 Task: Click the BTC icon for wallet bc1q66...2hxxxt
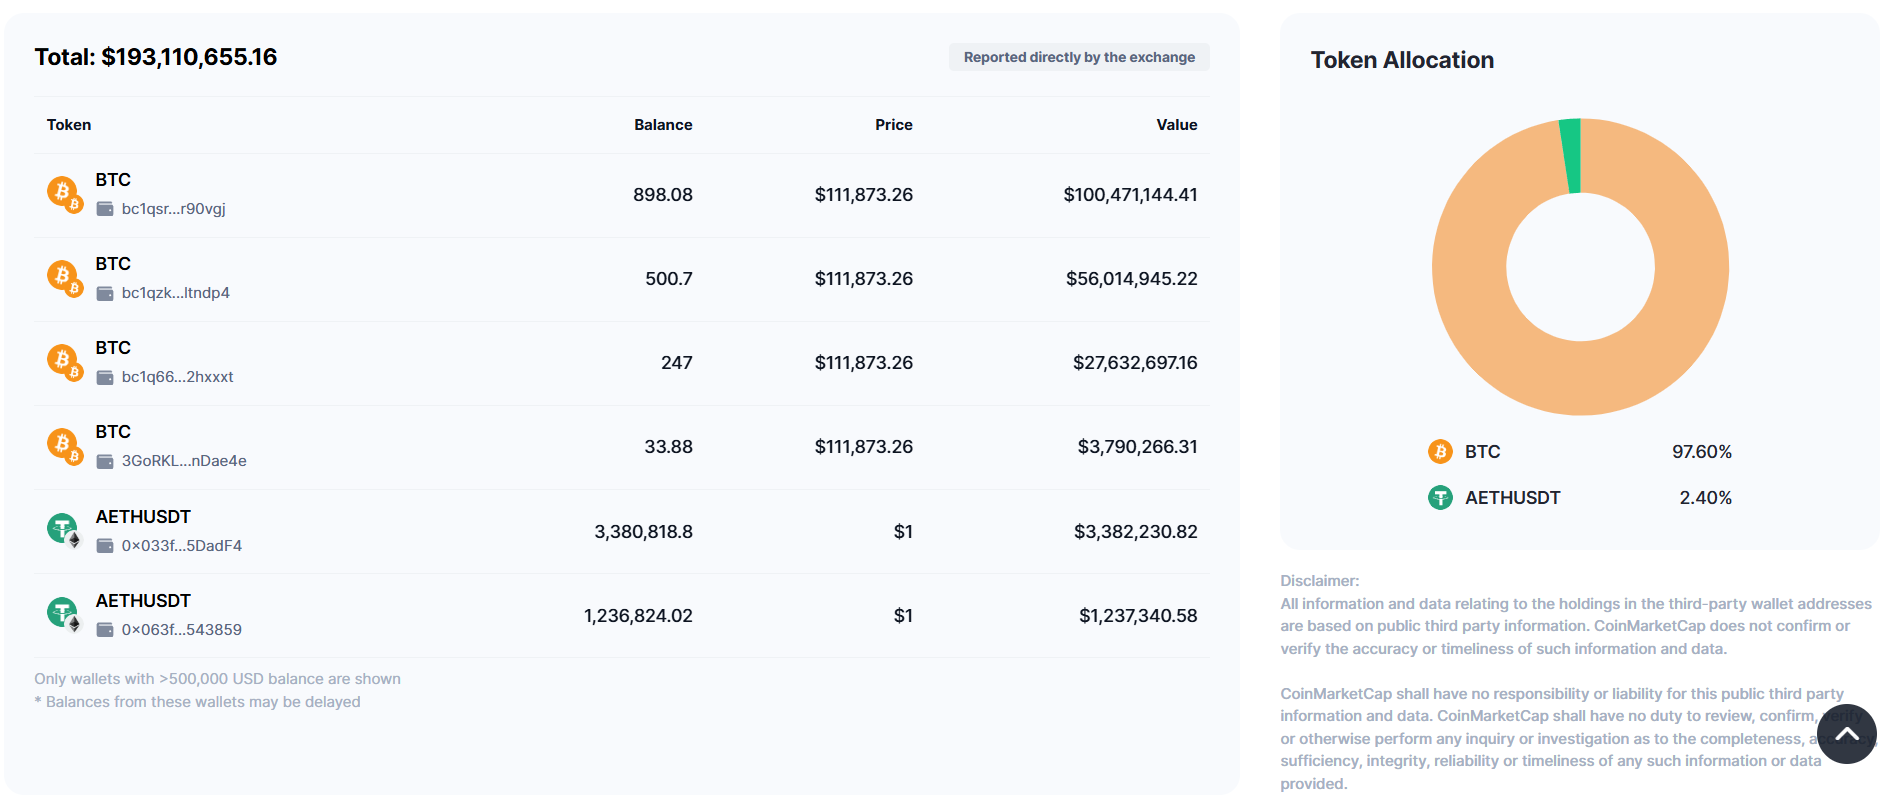click(63, 360)
